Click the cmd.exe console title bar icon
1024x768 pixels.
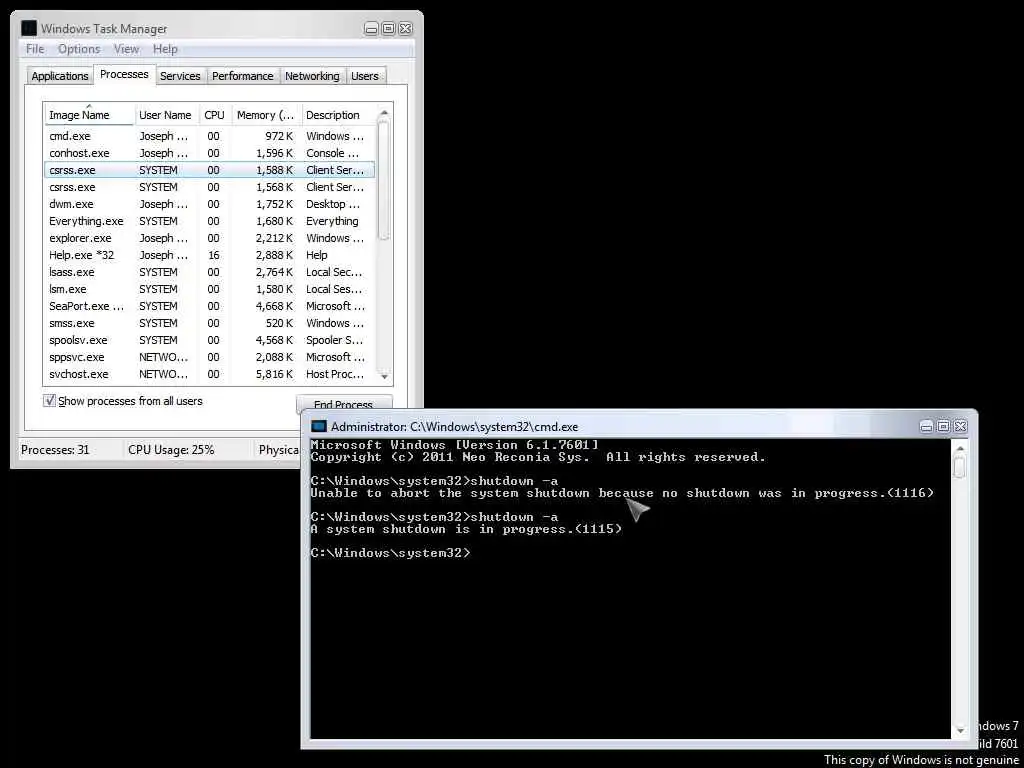(x=319, y=426)
